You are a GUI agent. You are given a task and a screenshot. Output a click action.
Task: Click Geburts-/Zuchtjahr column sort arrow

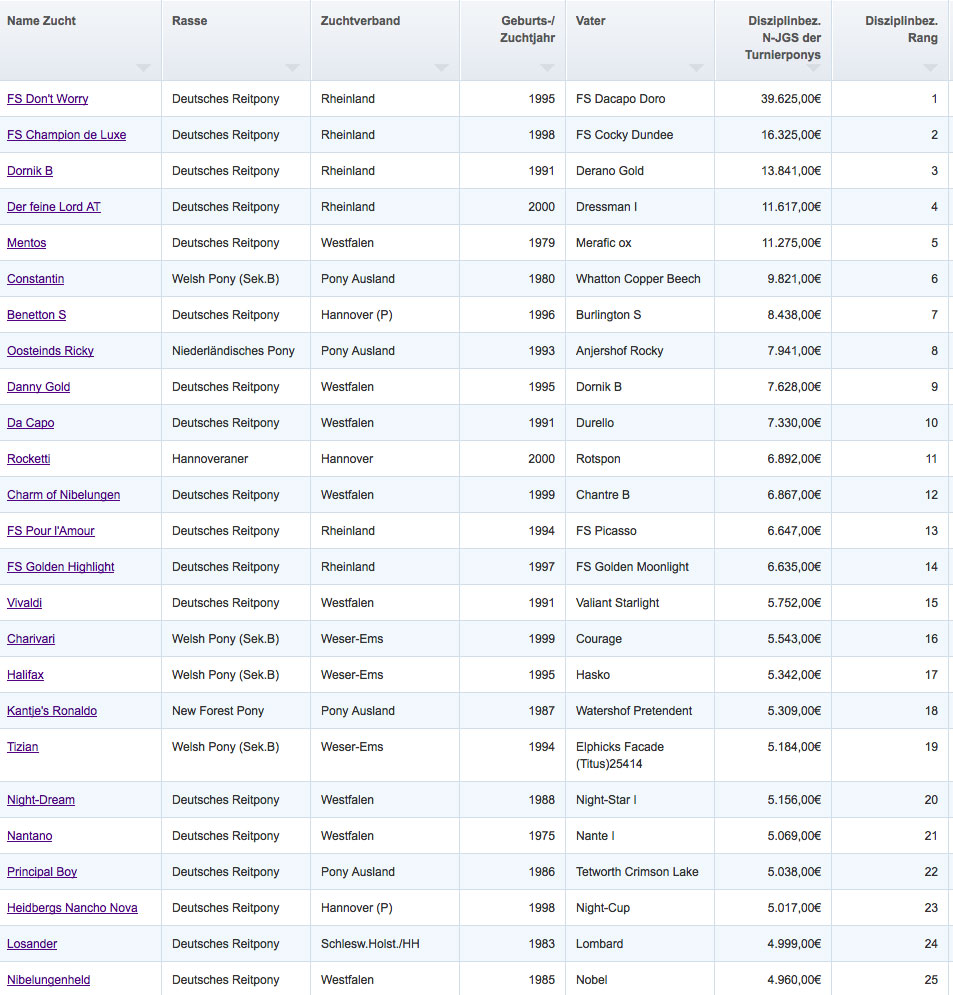pos(548,68)
